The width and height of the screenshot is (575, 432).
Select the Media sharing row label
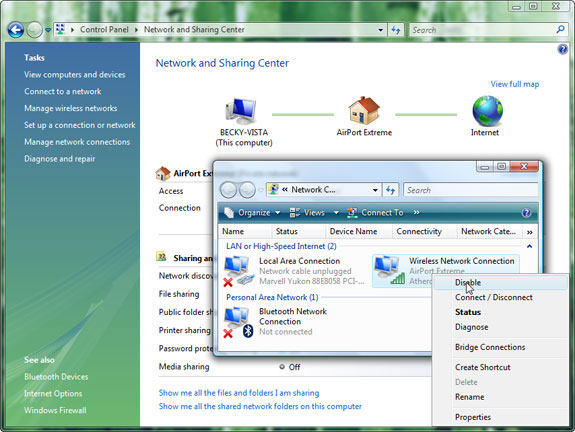click(x=184, y=367)
